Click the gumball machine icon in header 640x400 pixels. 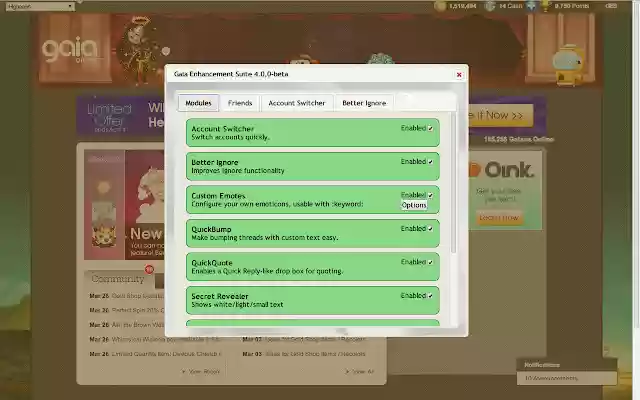(569, 65)
